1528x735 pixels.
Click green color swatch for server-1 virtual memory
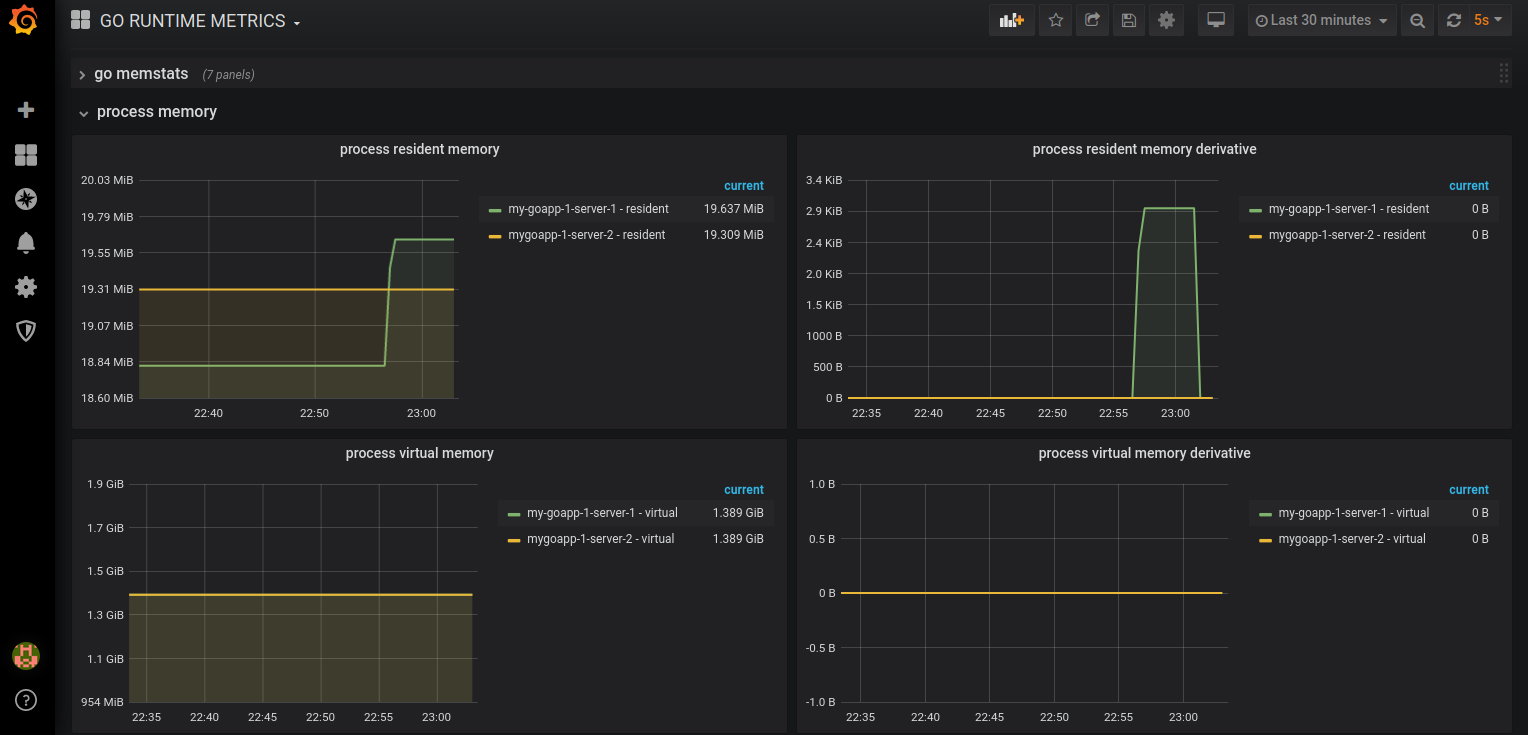point(514,514)
